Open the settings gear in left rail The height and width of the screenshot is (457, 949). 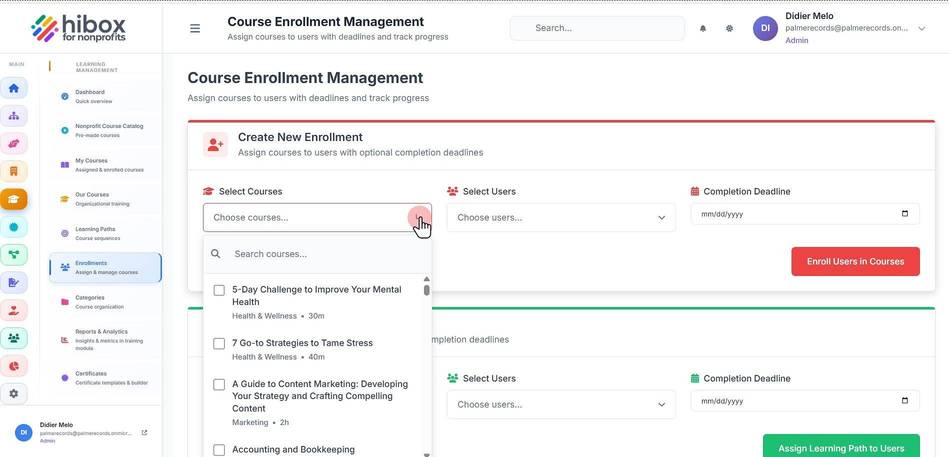[x=13, y=394]
